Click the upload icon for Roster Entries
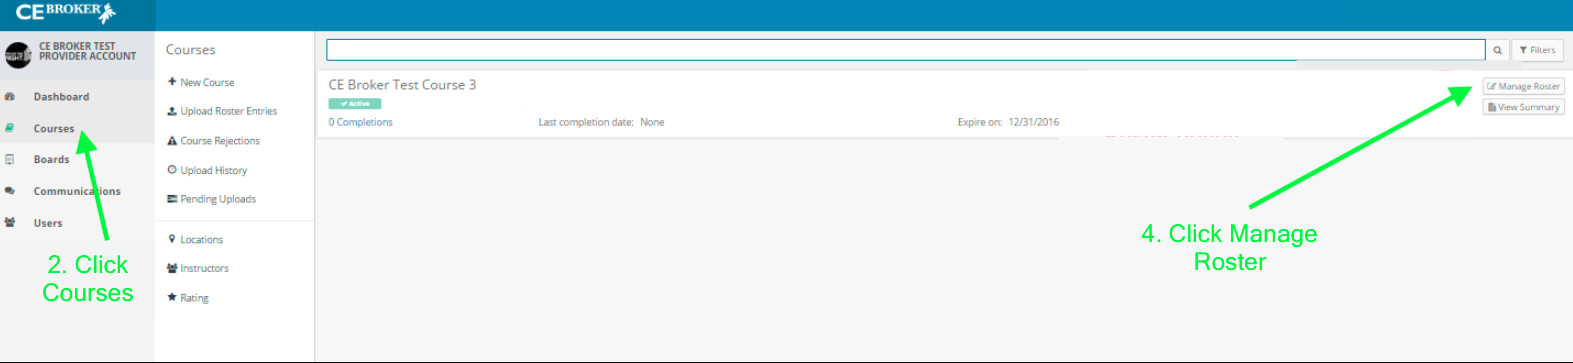1573x363 pixels. pyautogui.click(x=172, y=111)
